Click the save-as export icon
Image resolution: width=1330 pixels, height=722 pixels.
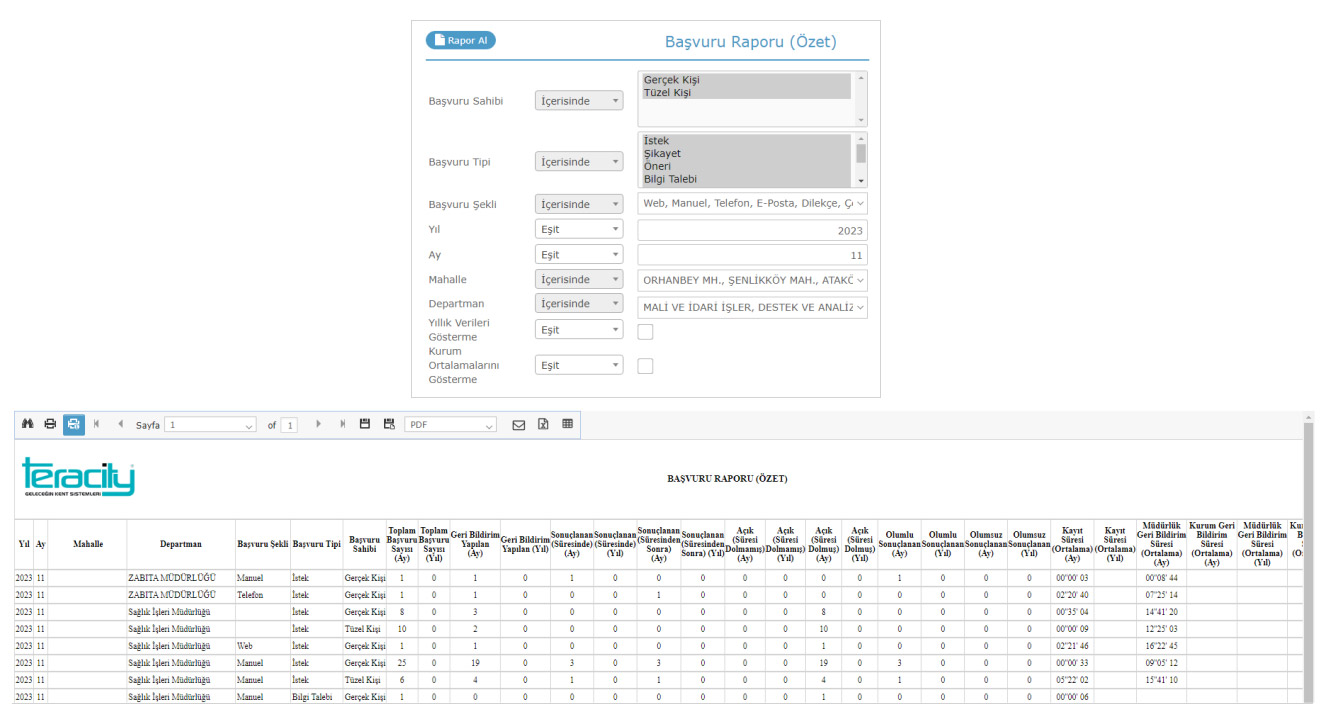[x=389, y=424]
